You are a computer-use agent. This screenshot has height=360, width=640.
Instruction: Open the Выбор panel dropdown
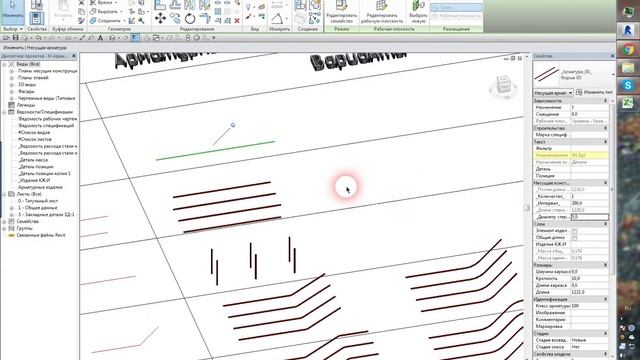tap(13, 29)
